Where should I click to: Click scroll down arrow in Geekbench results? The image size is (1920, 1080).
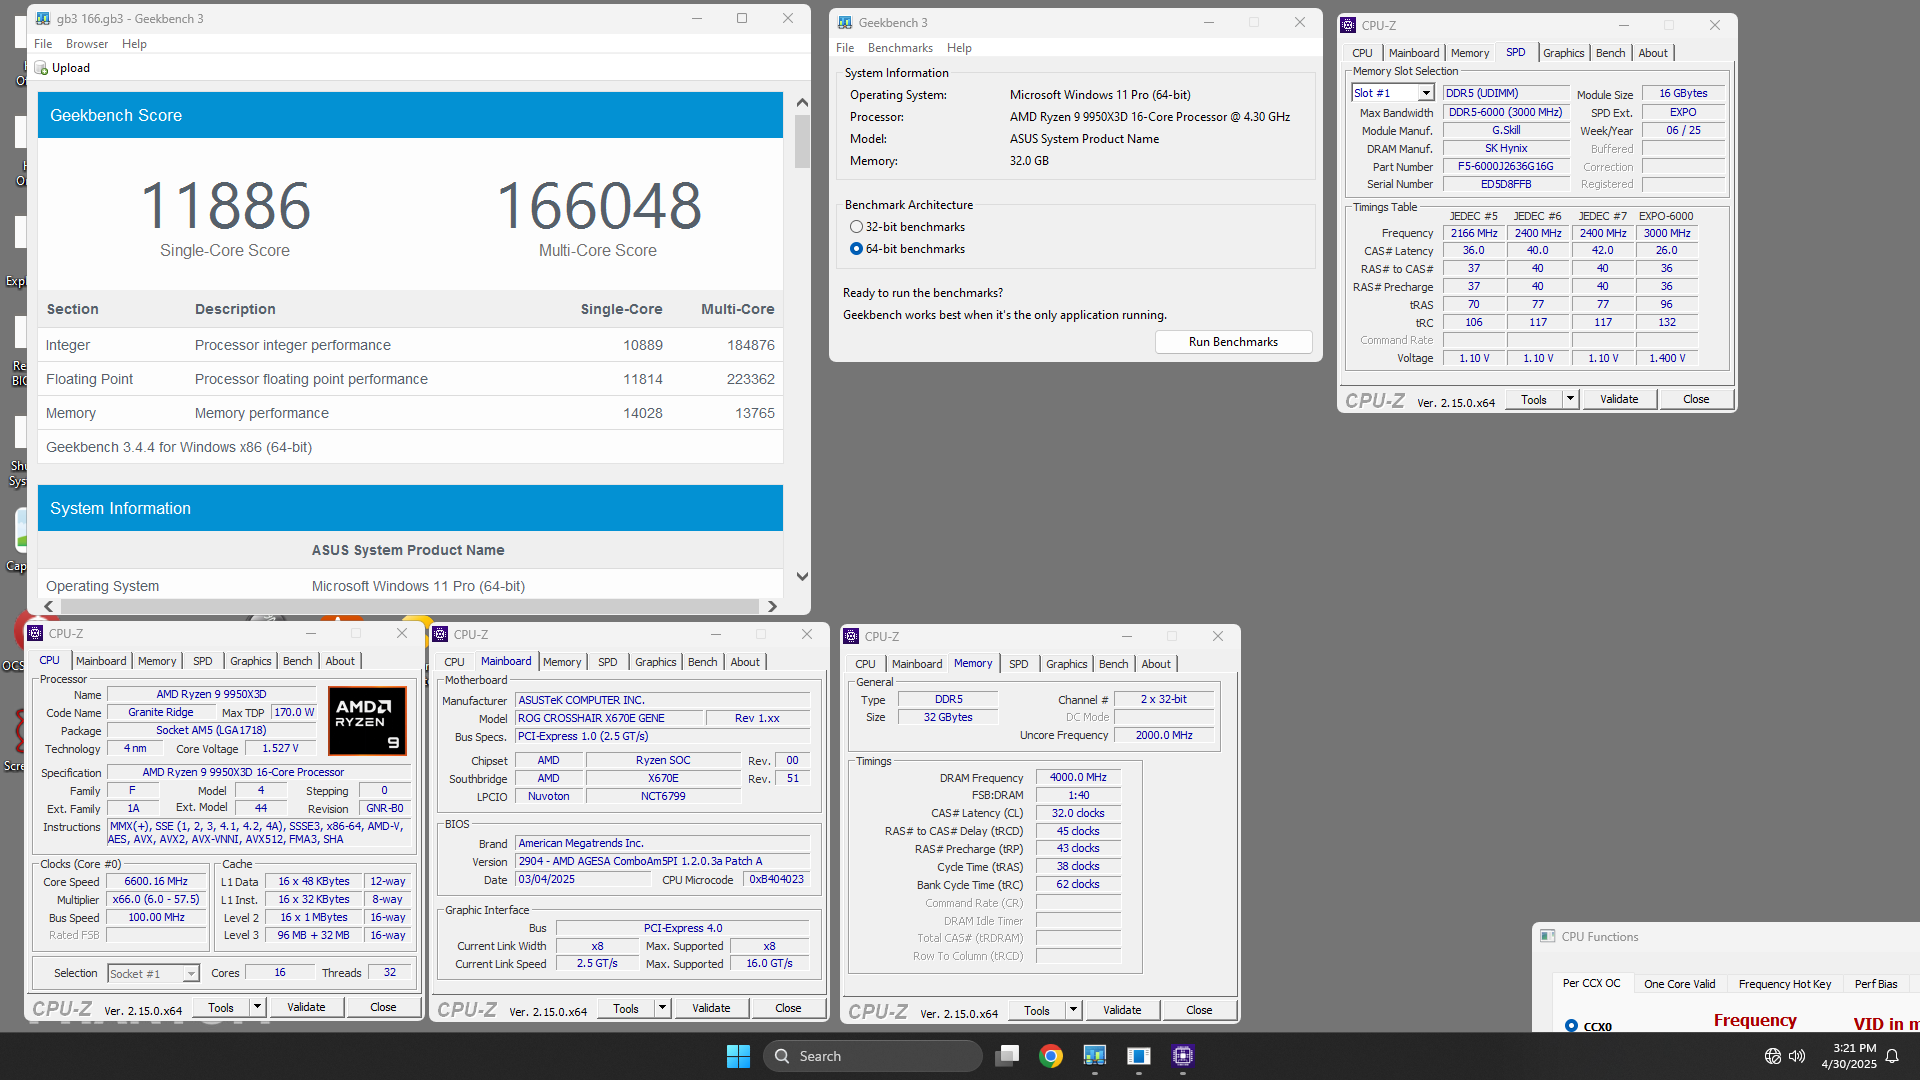(x=802, y=576)
